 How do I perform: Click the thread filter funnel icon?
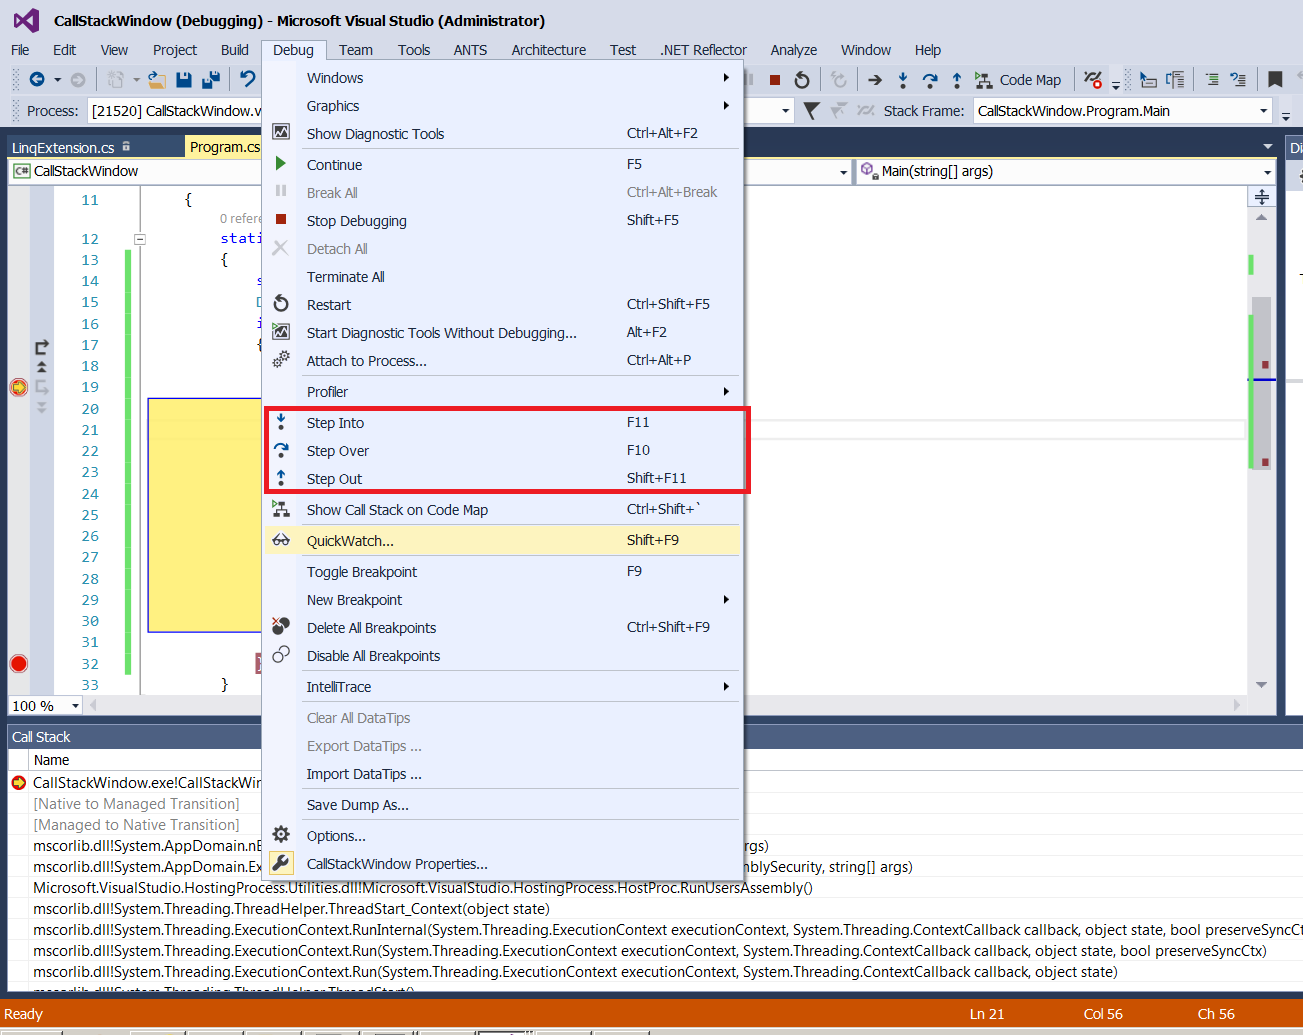[x=812, y=111]
